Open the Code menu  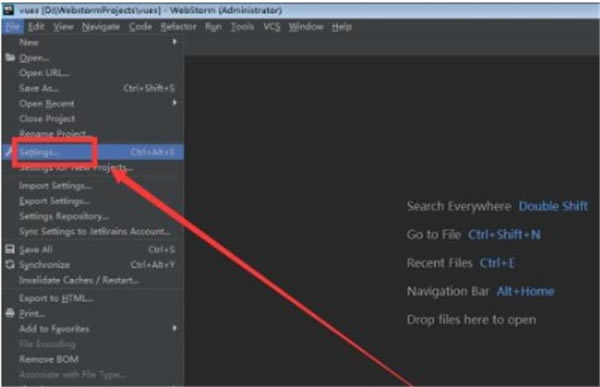point(140,27)
